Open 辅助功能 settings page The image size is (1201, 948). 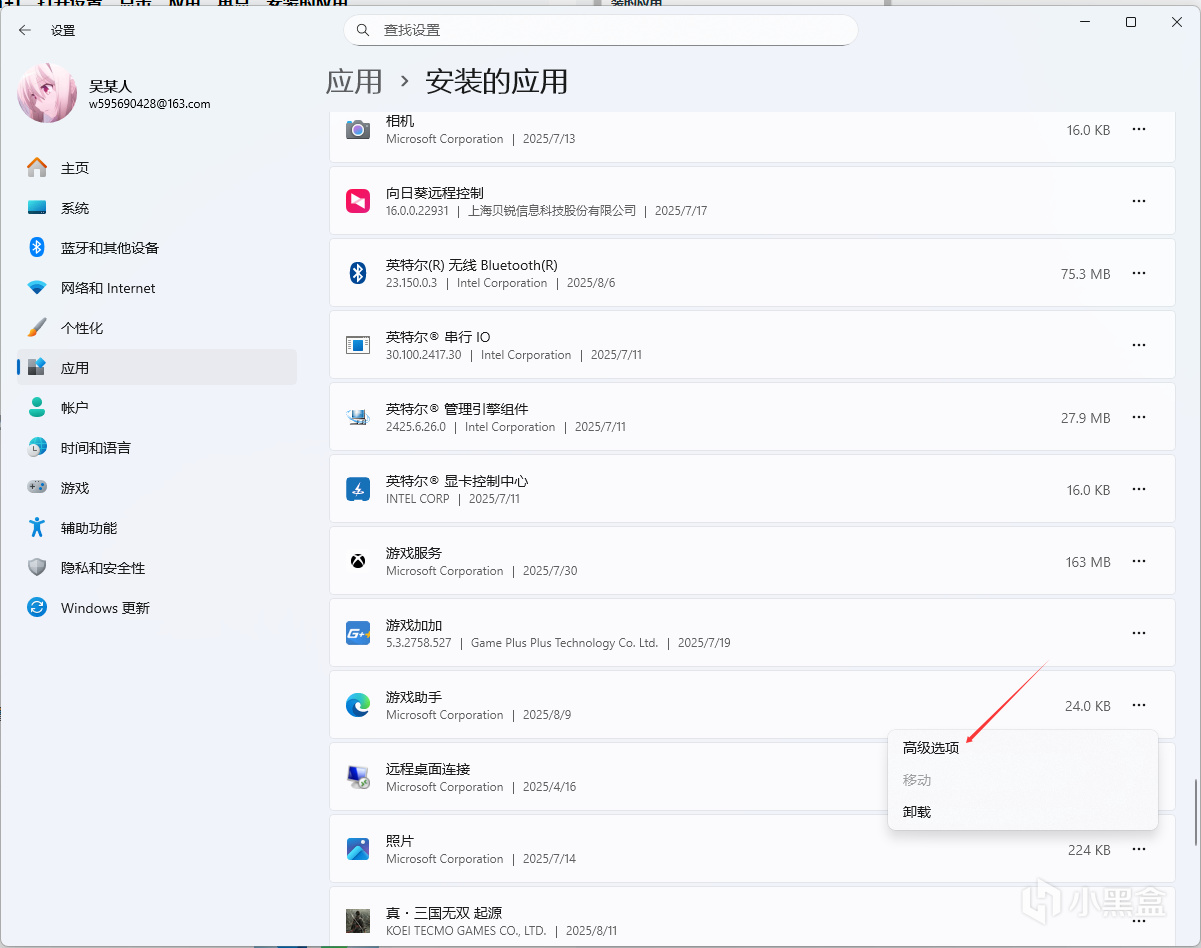[157, 528]
